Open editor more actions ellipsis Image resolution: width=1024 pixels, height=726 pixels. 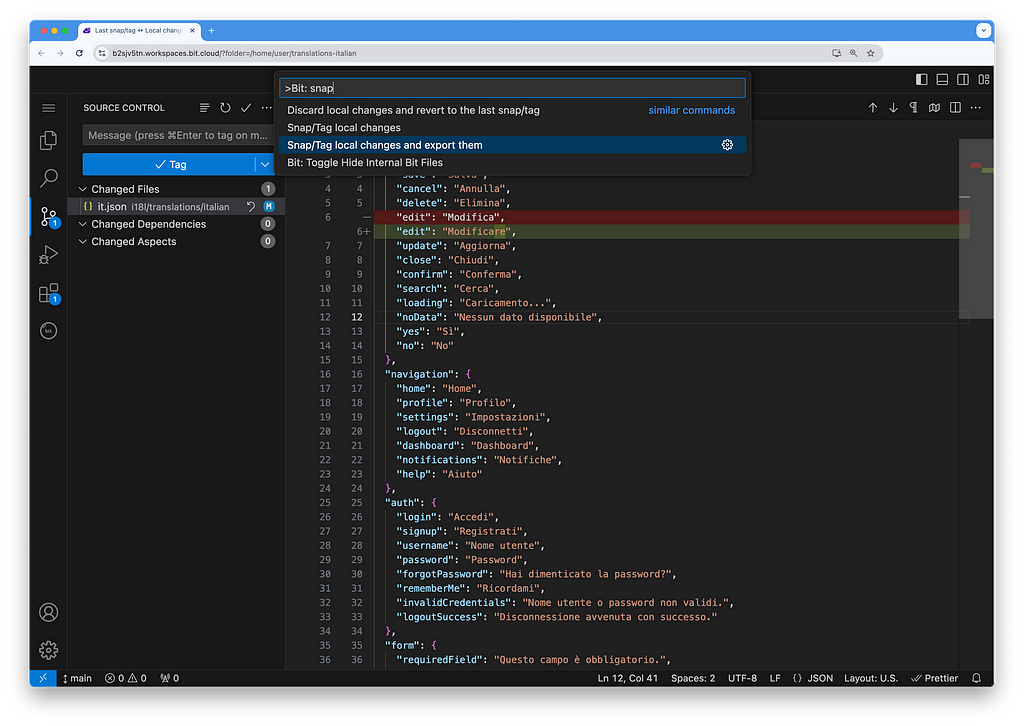click(x=976, y=108)
